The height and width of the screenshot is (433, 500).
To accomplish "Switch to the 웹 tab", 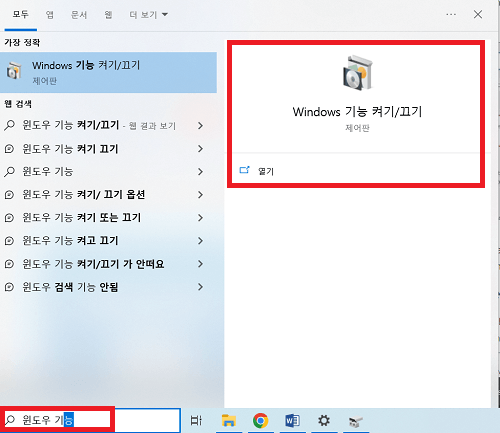I will tap(108, 15).
